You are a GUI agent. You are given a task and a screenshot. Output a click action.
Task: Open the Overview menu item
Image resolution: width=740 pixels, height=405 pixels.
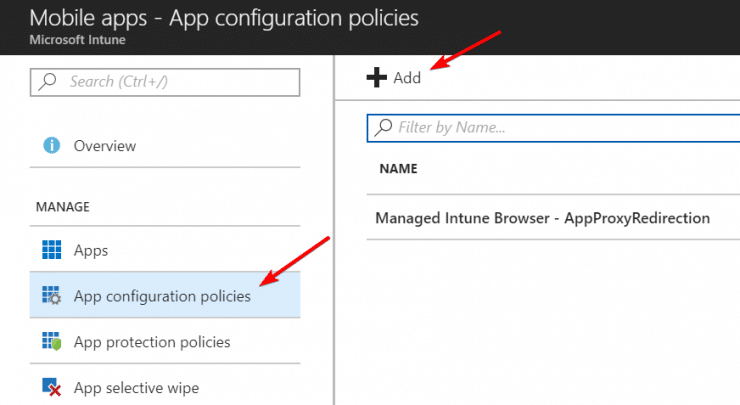tap(104, 146)
